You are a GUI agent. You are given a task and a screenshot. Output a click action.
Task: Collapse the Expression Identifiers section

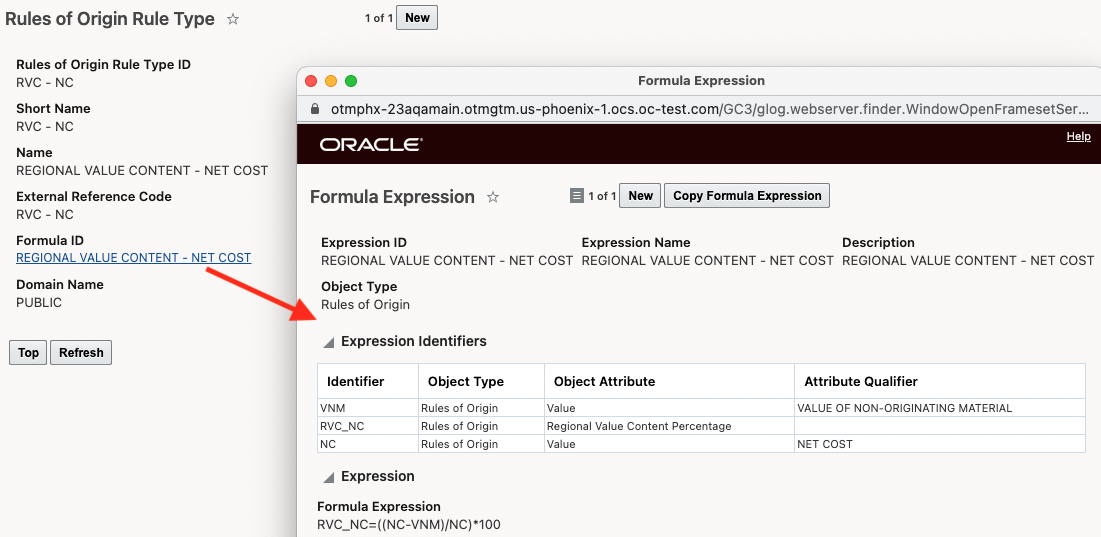tap(328, 342)
